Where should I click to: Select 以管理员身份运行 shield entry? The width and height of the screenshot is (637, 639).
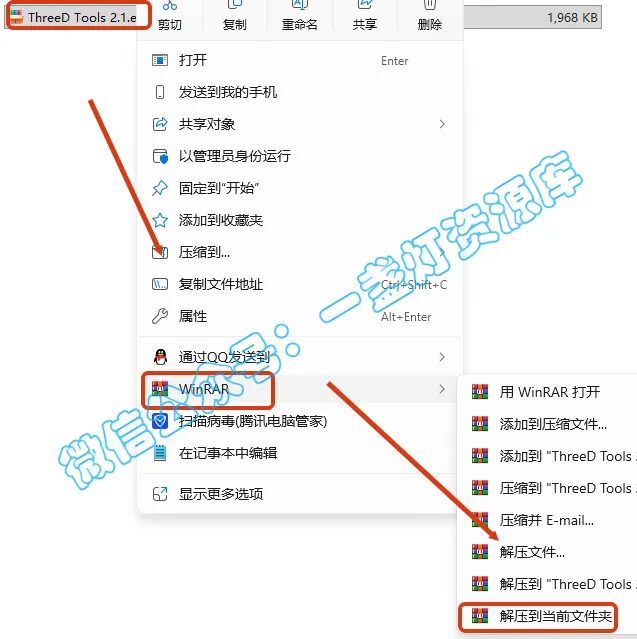(300, 156)
